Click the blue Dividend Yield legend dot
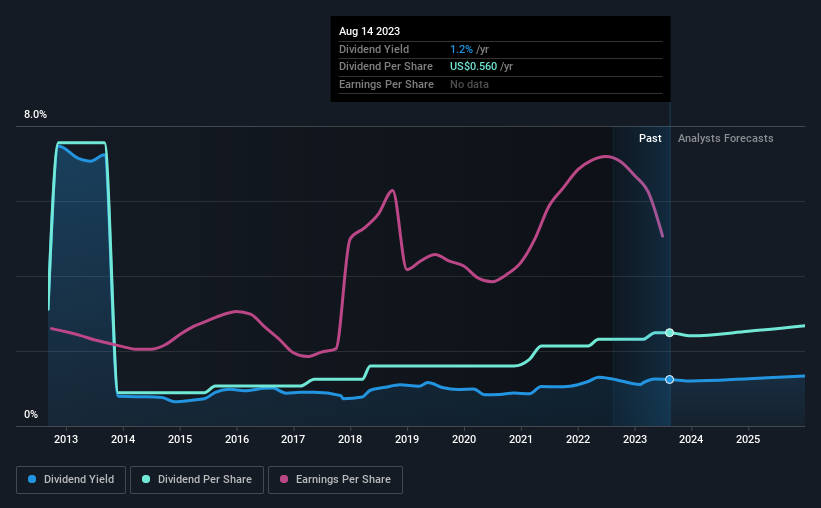The image size is (821, 508). click(32, 479)
